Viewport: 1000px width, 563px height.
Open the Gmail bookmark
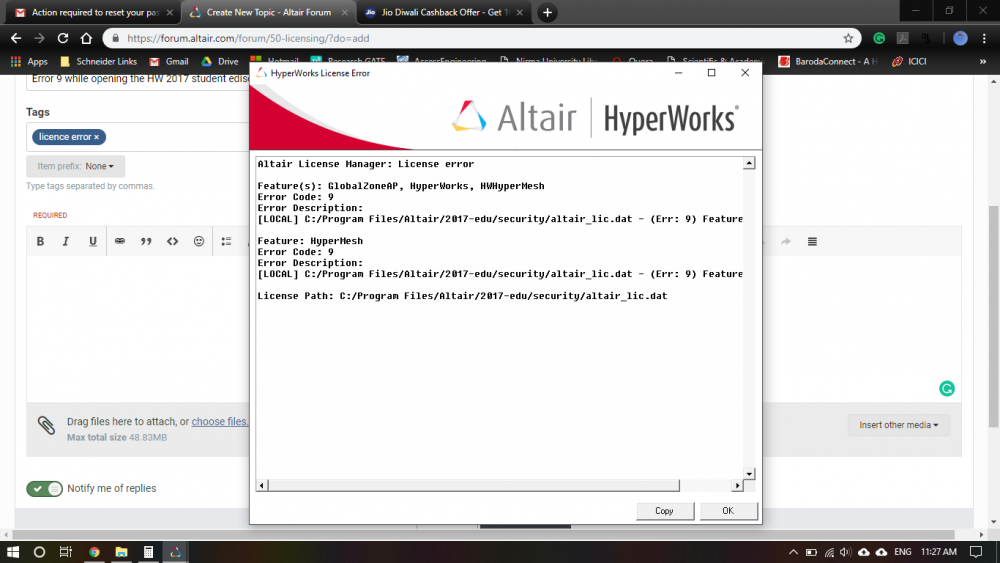169,61
